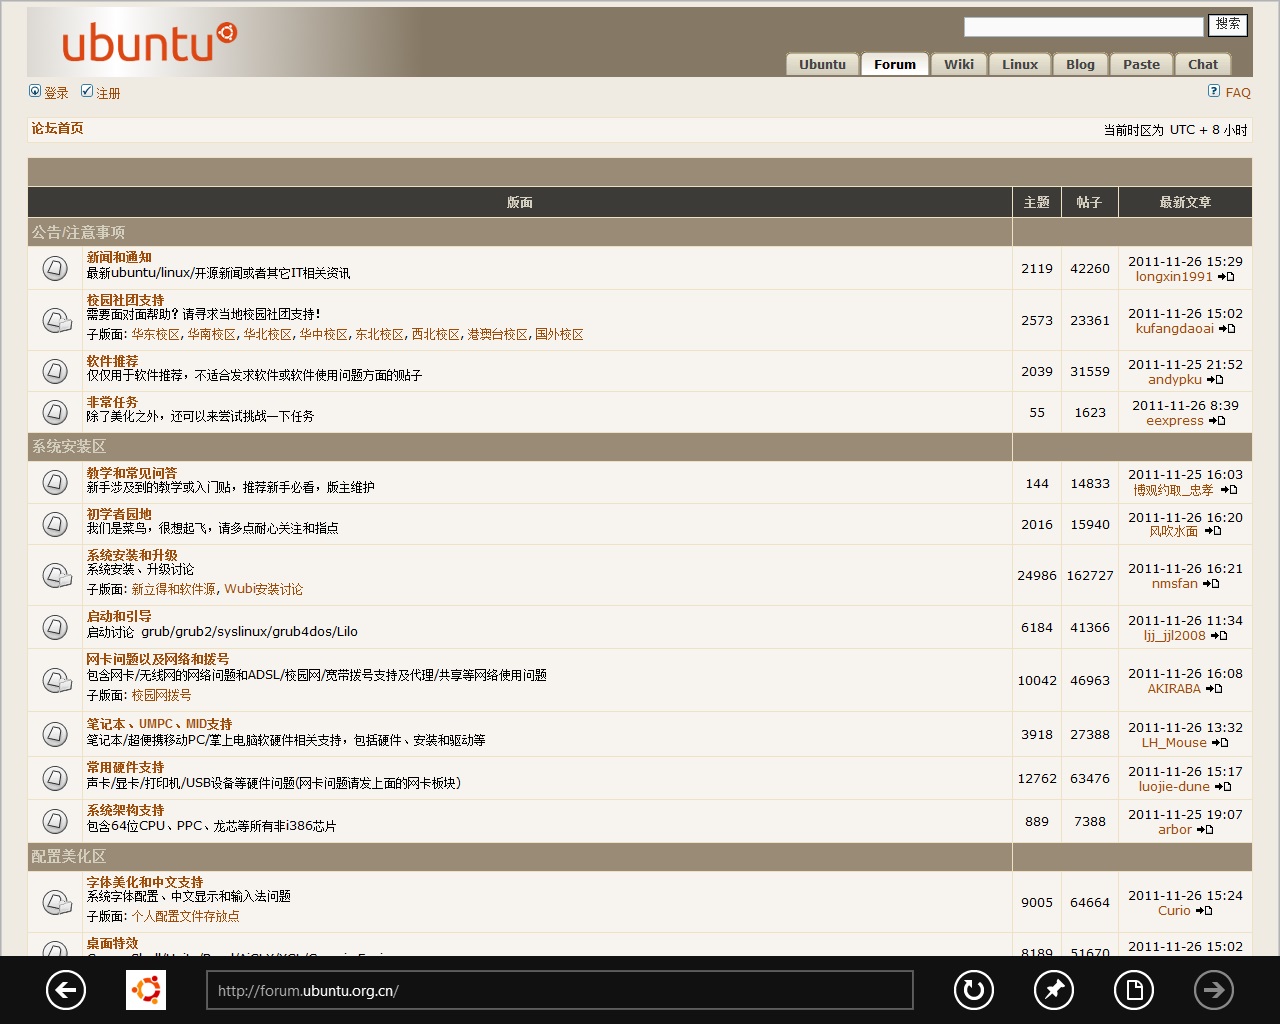Click the browser back arrow button
Screen dimensions: 1280x1024
coord(66,991)
